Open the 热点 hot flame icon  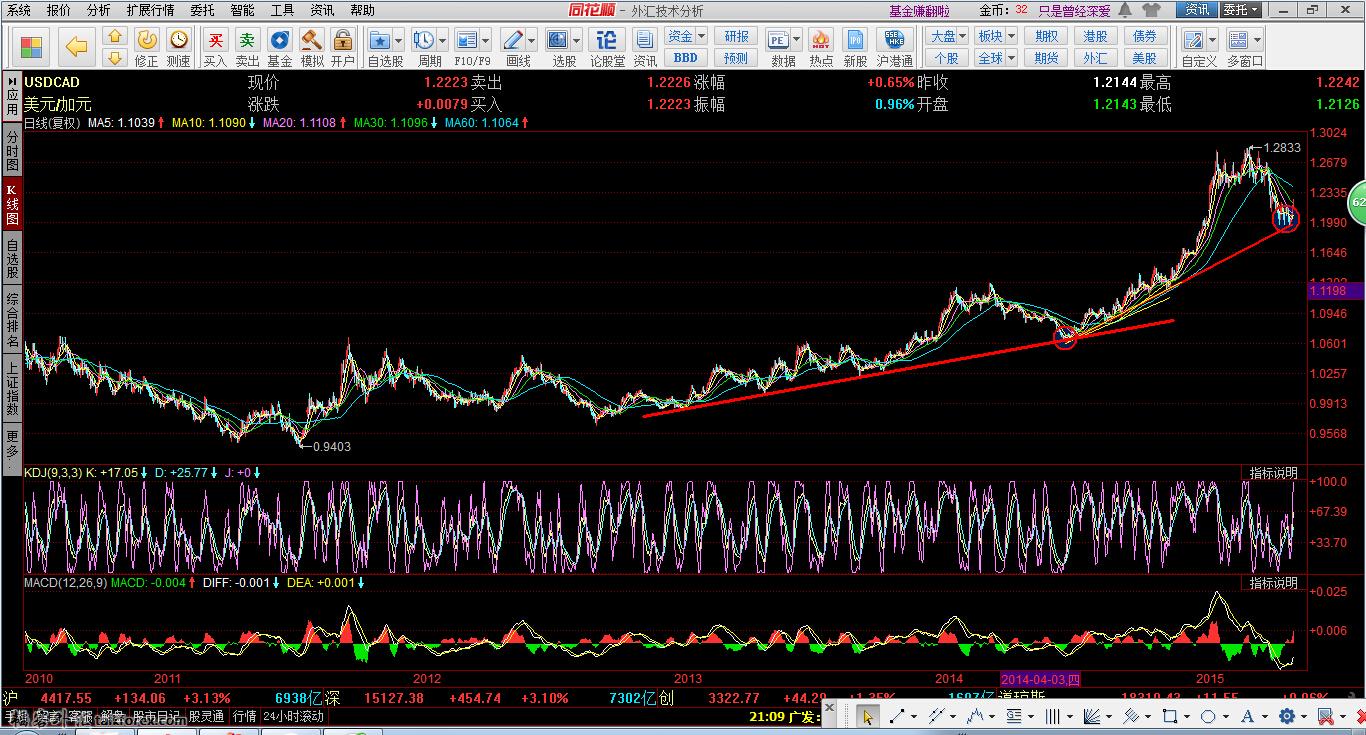(x=821, y=40)
